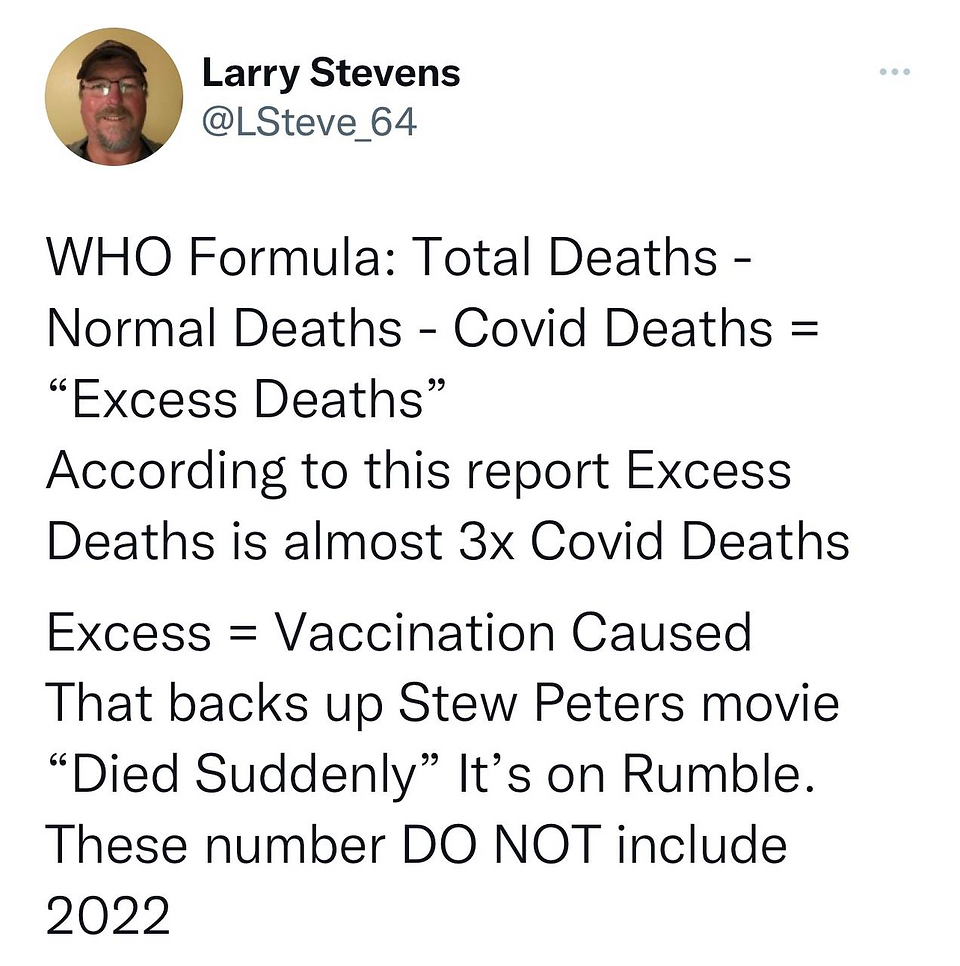
Task: Click the words 'DO NOT include'
Action: coord(595,845)
